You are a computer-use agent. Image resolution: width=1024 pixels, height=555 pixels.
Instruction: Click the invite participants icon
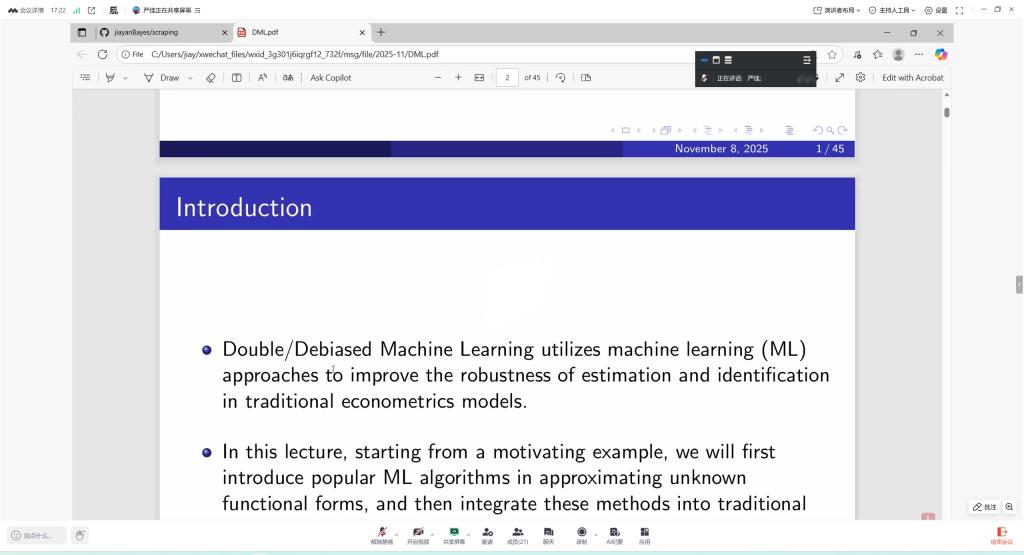pyautogui.click(x=487, y=533)
